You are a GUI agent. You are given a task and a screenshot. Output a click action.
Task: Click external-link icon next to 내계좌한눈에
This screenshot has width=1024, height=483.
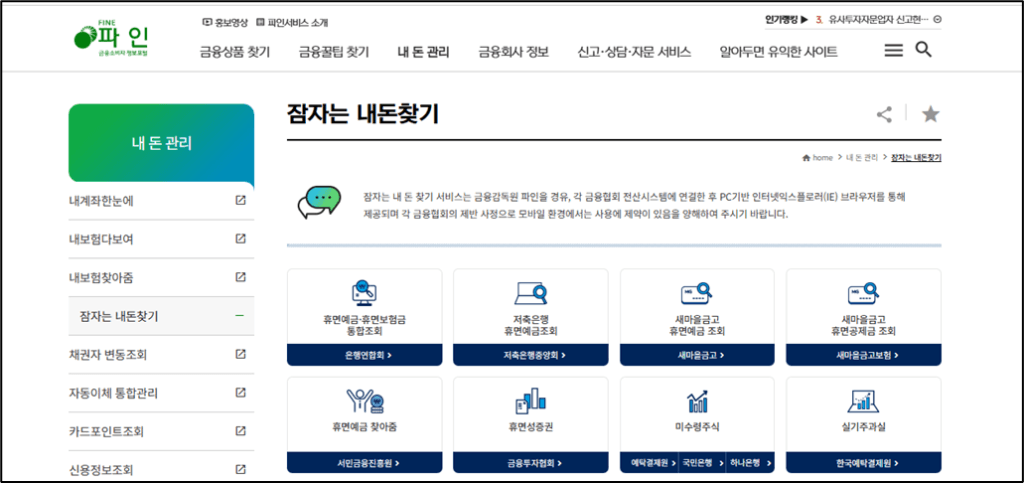pos(240,200)
